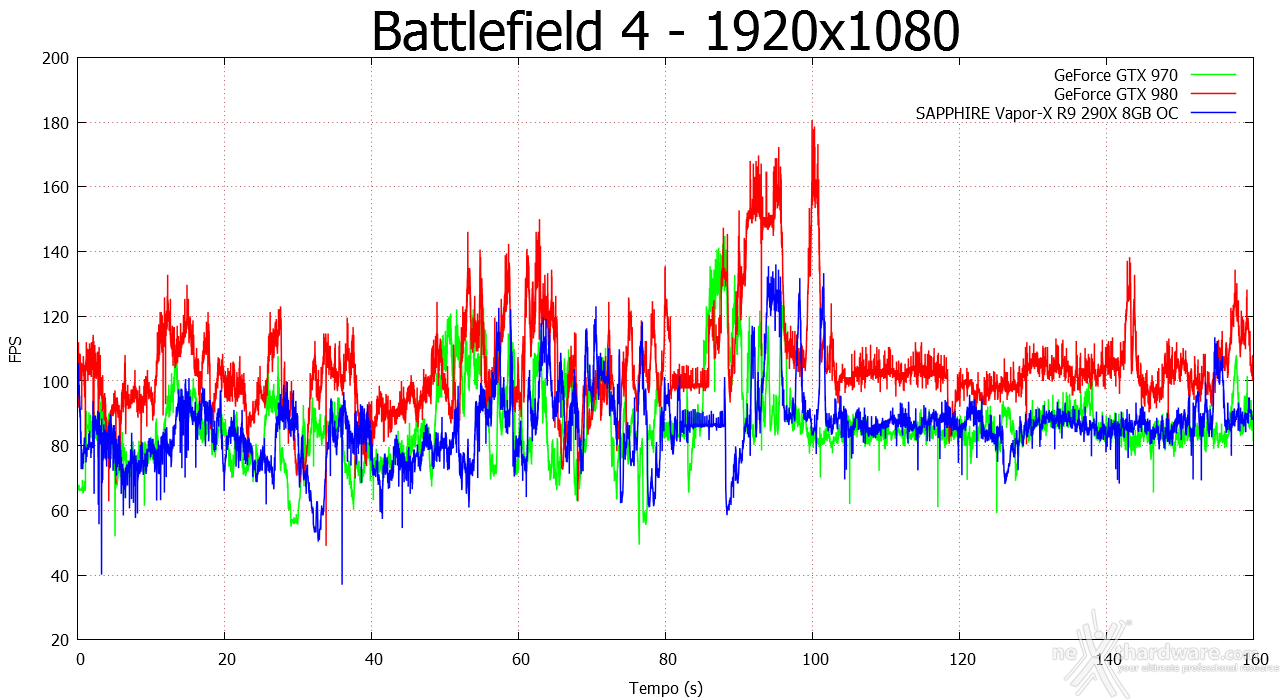Screen dimensions: 1280x700
Task: Click the 100 tick on the Tempo axis
Action: point(813,660)
